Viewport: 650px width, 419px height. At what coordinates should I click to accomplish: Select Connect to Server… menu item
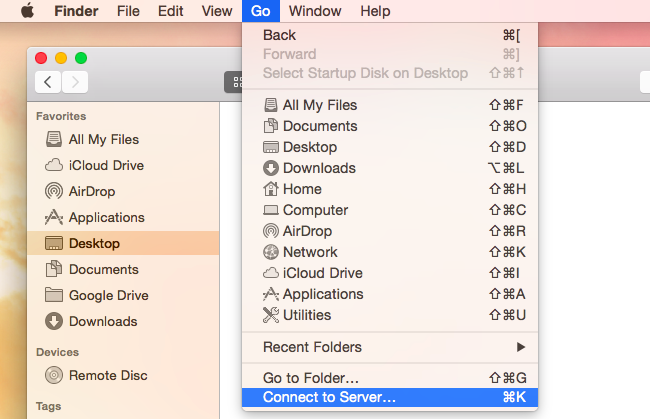coord(390,397)
